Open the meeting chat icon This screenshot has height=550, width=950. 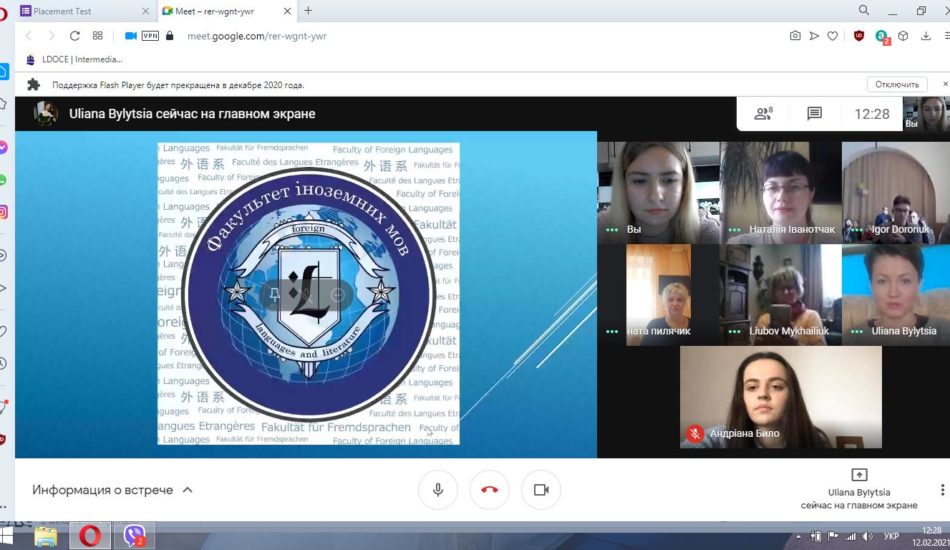point(814,114)
